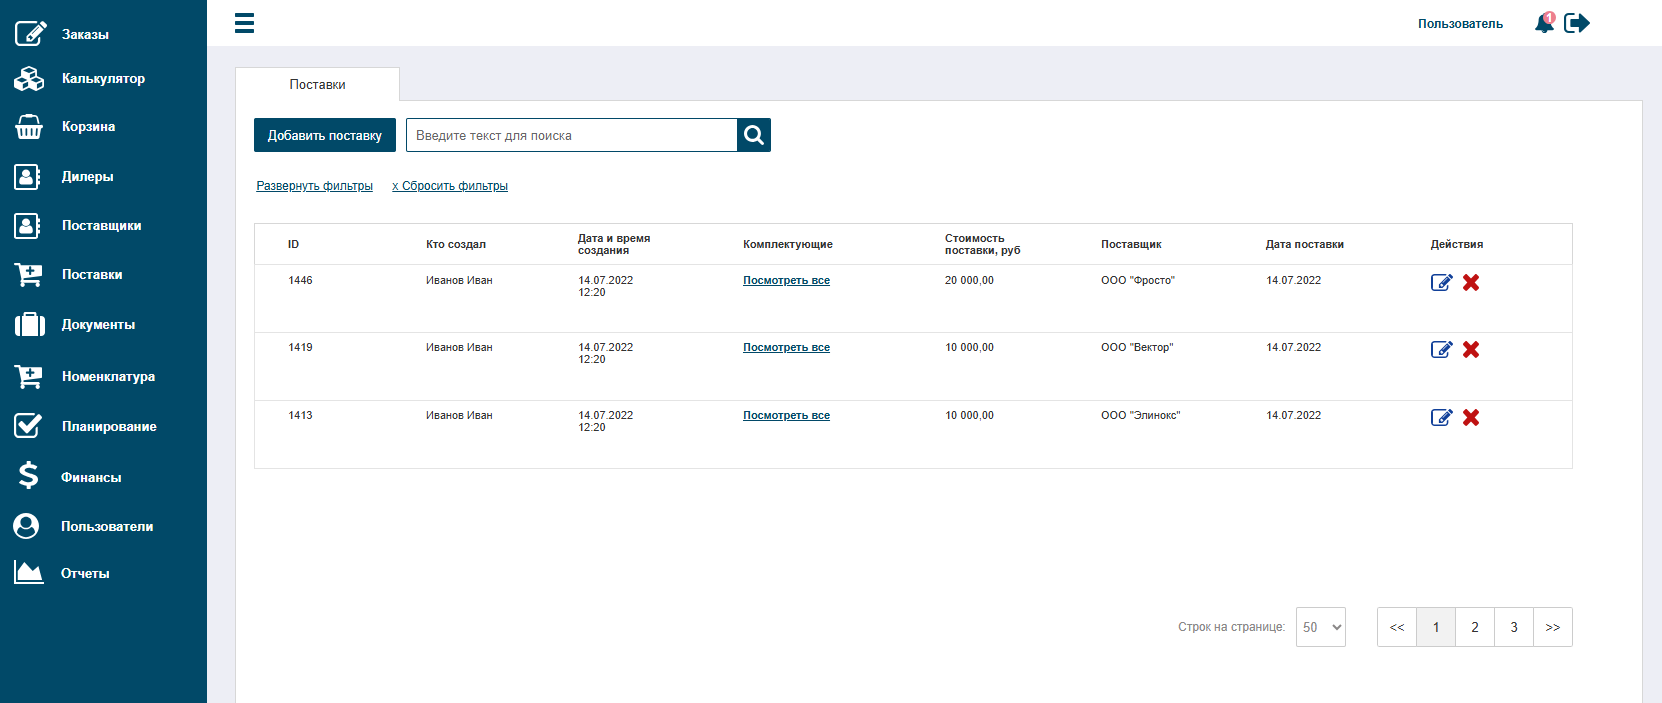1662x703 pixels.
Task: Click the Поставщик column header
Action: tap(1131, 245)
